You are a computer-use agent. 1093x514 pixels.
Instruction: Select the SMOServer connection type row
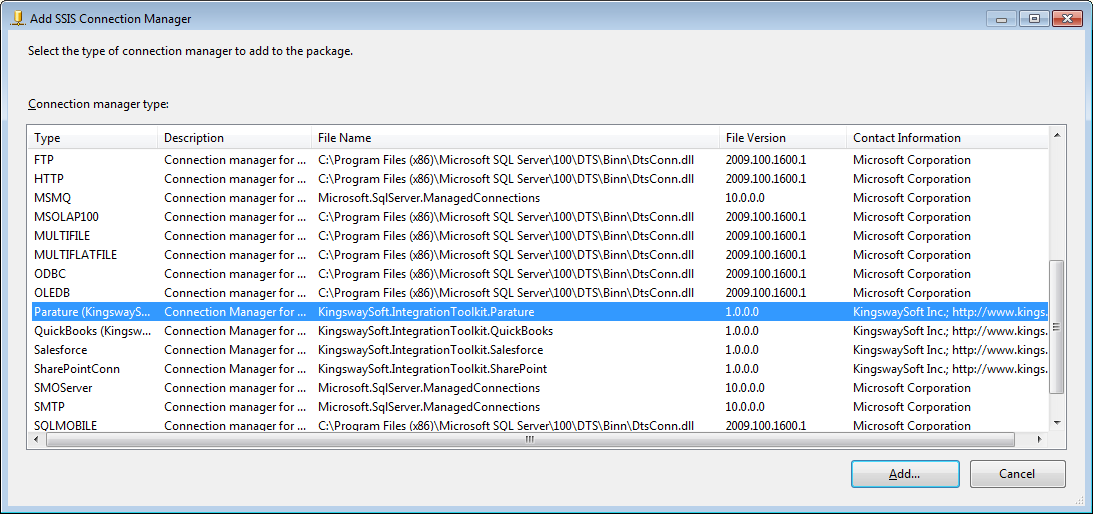pos(537,387)
